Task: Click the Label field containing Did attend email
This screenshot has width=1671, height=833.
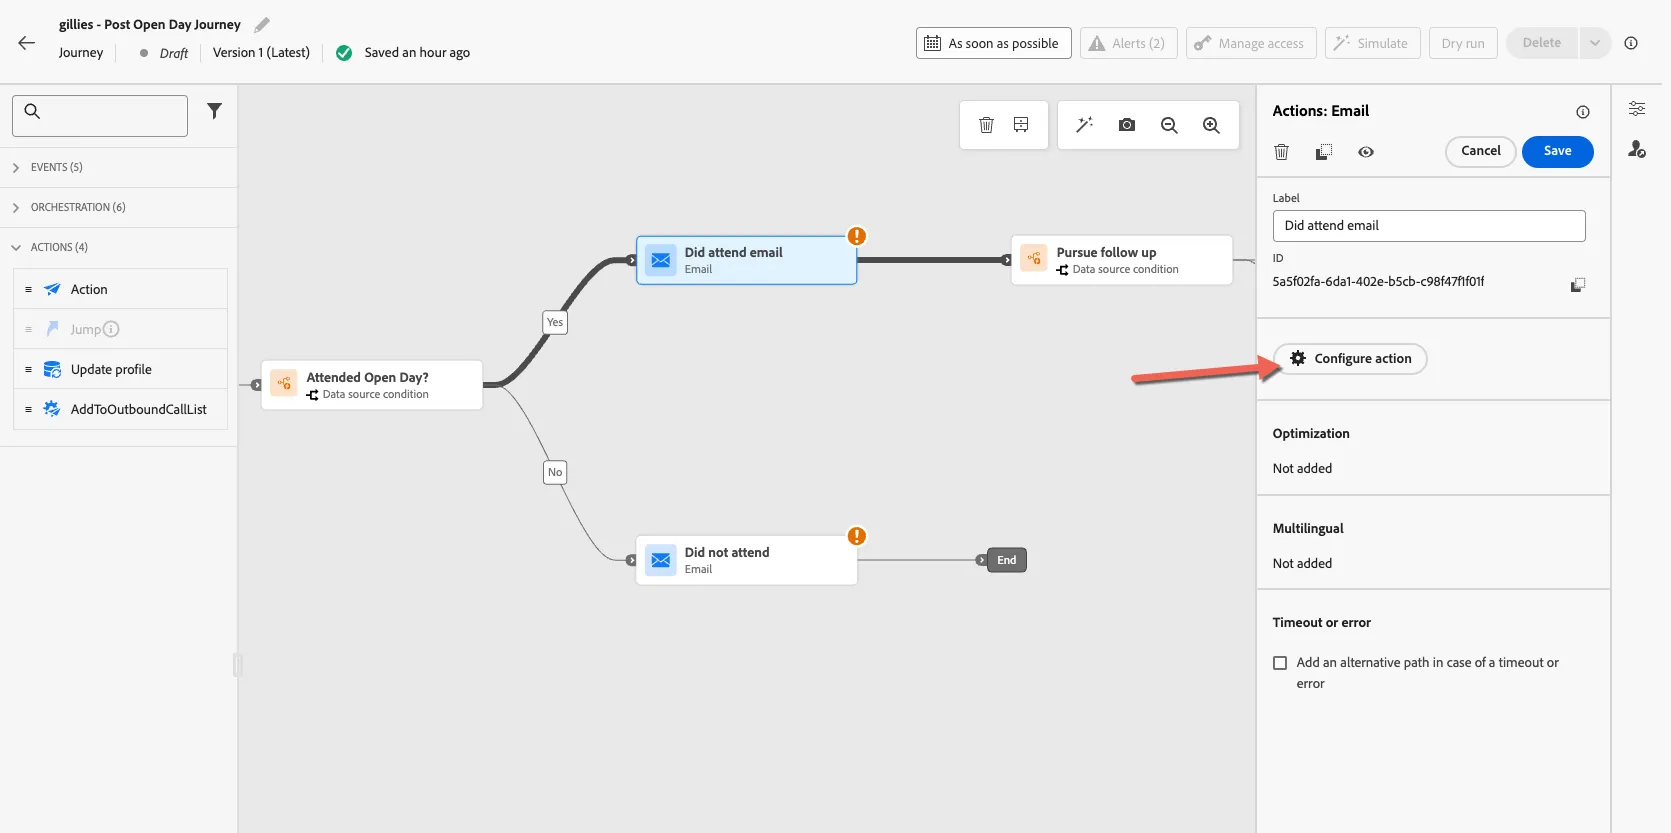Action: coord(1429,226)
